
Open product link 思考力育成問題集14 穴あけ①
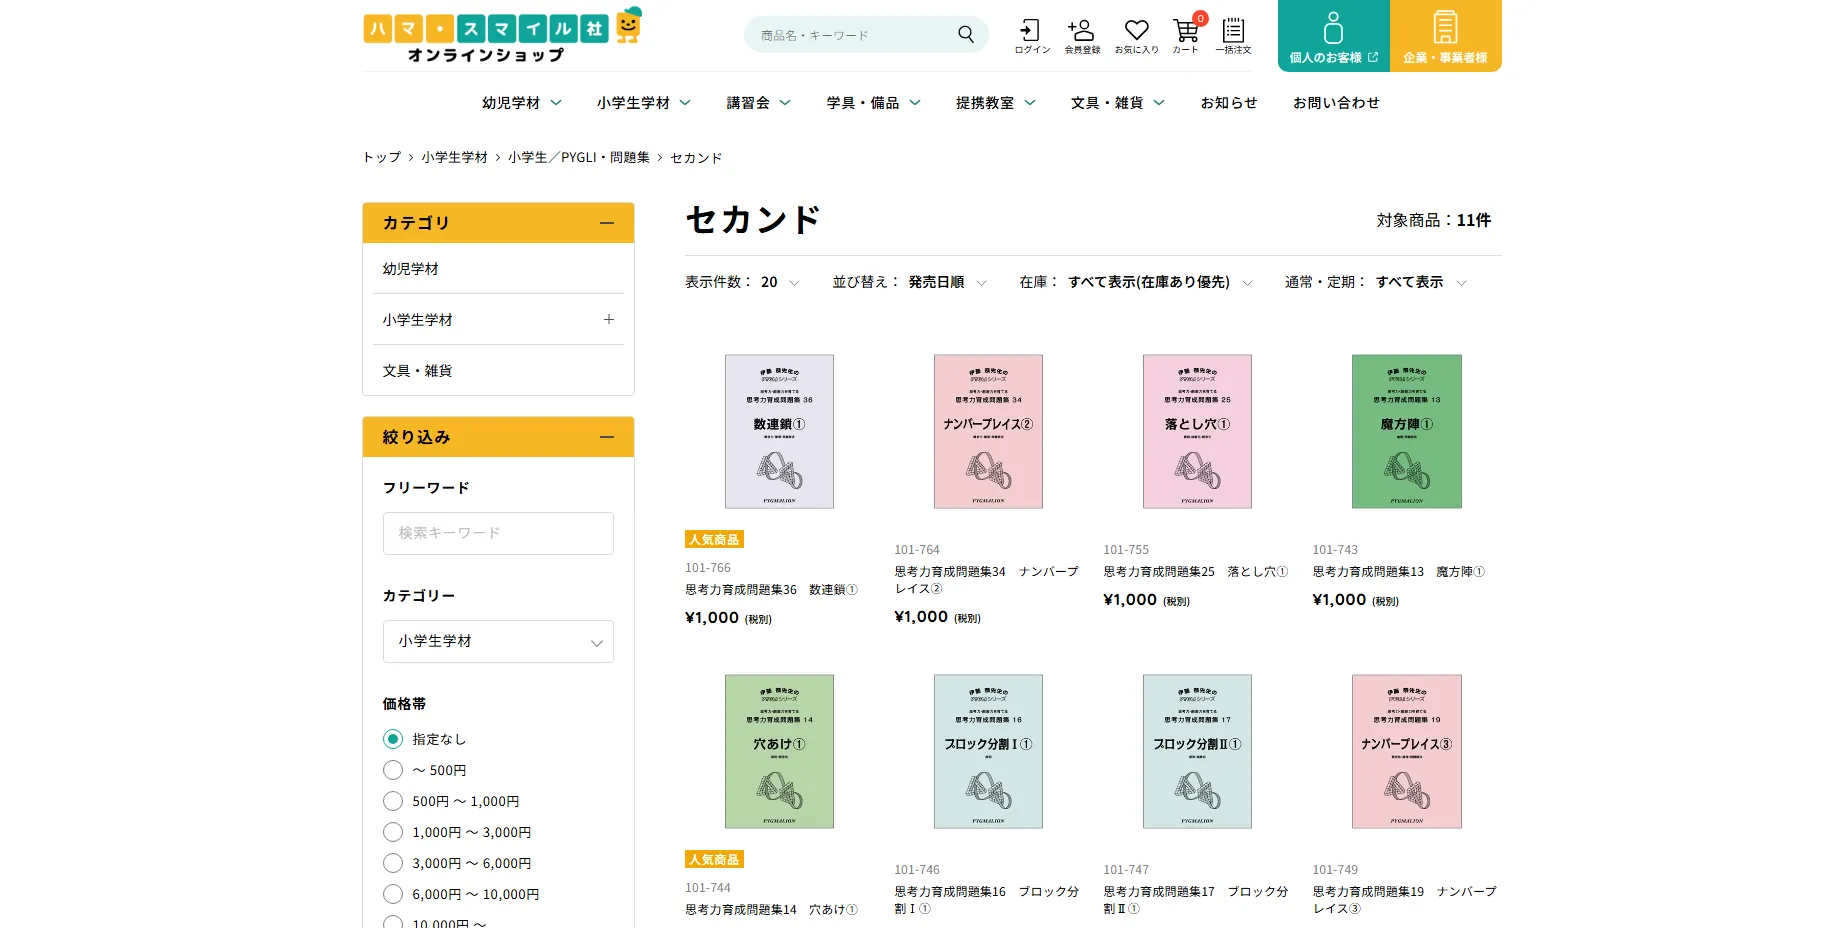point(771,910)
